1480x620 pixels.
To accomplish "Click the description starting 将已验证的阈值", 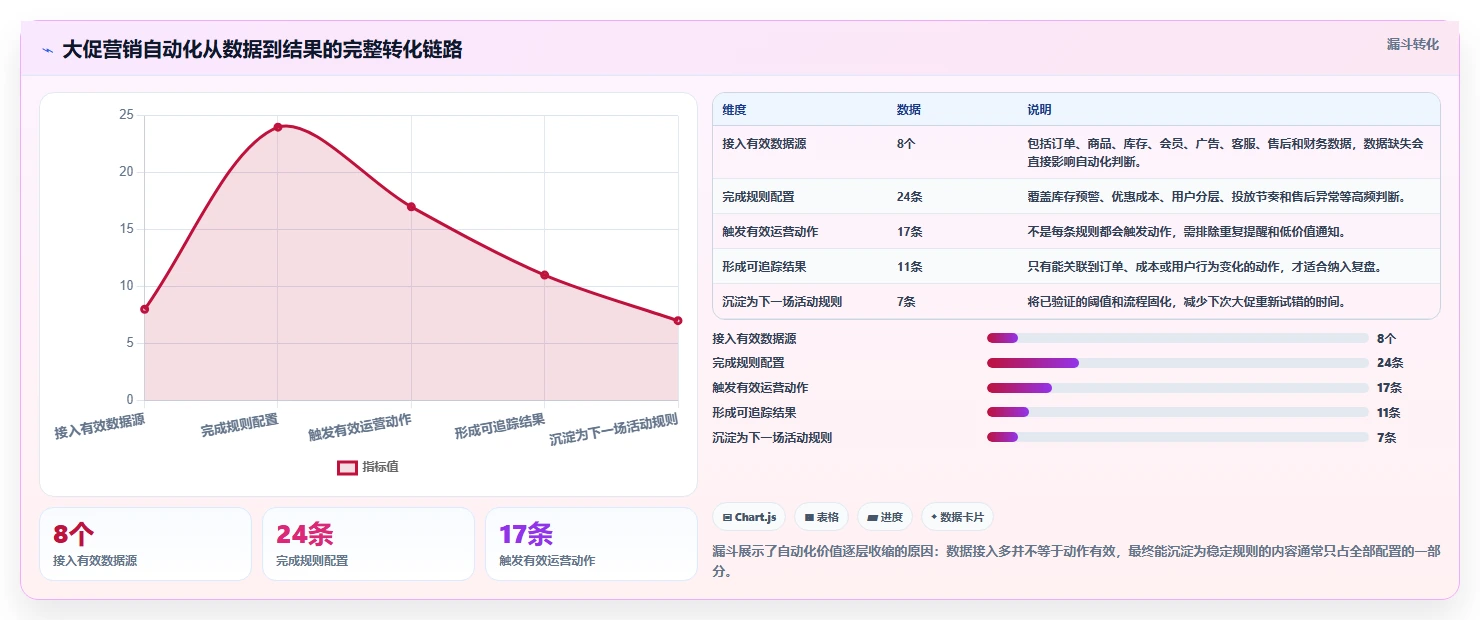I will tap(1186, 302).
